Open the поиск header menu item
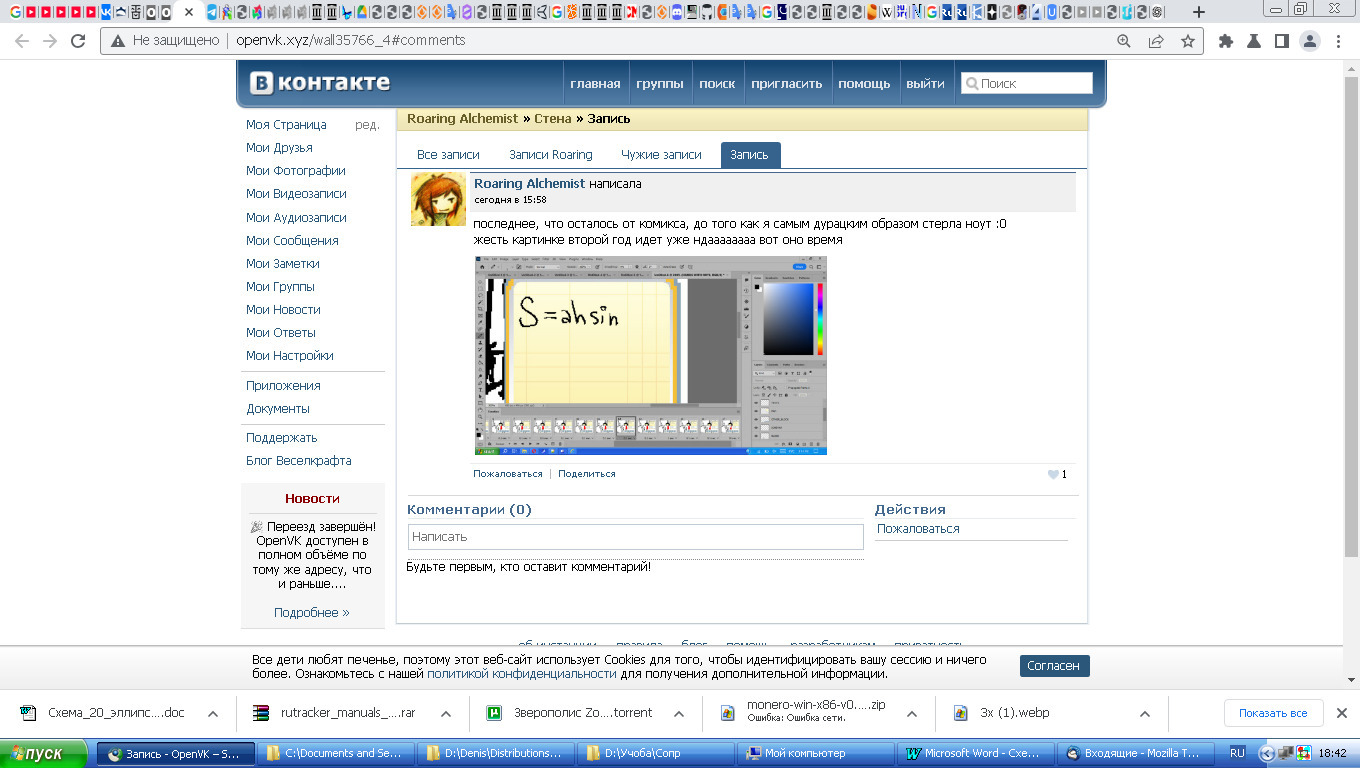The image size is (1360, 768). point(717,84)
